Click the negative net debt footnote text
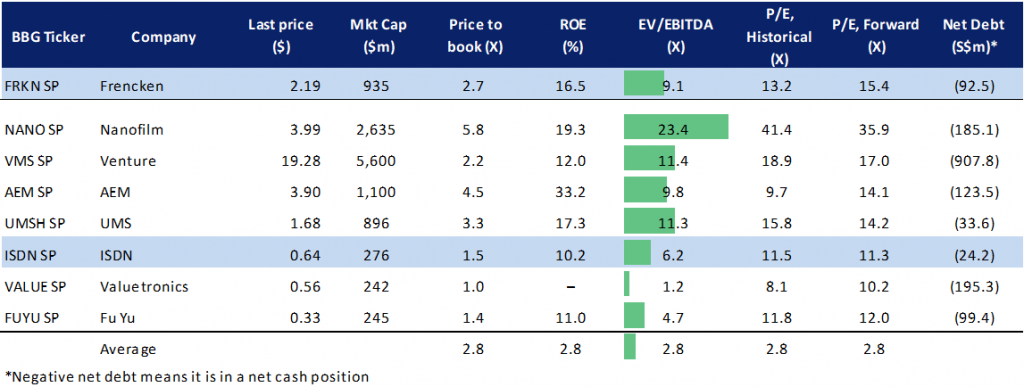This screenshot has width=1024, height=387. tap(187, 376)
